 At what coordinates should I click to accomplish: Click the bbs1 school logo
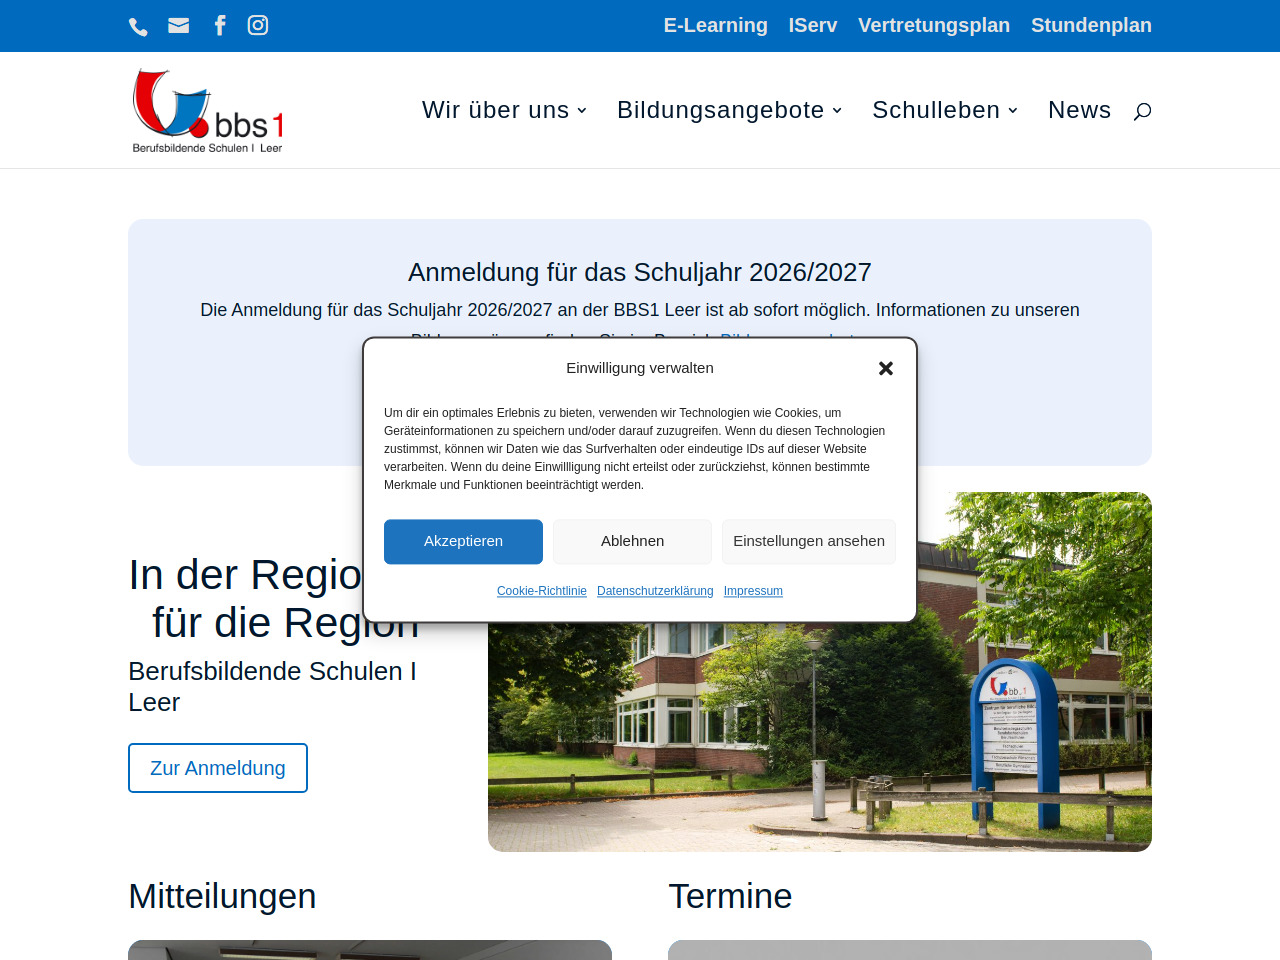click(208, 110)
